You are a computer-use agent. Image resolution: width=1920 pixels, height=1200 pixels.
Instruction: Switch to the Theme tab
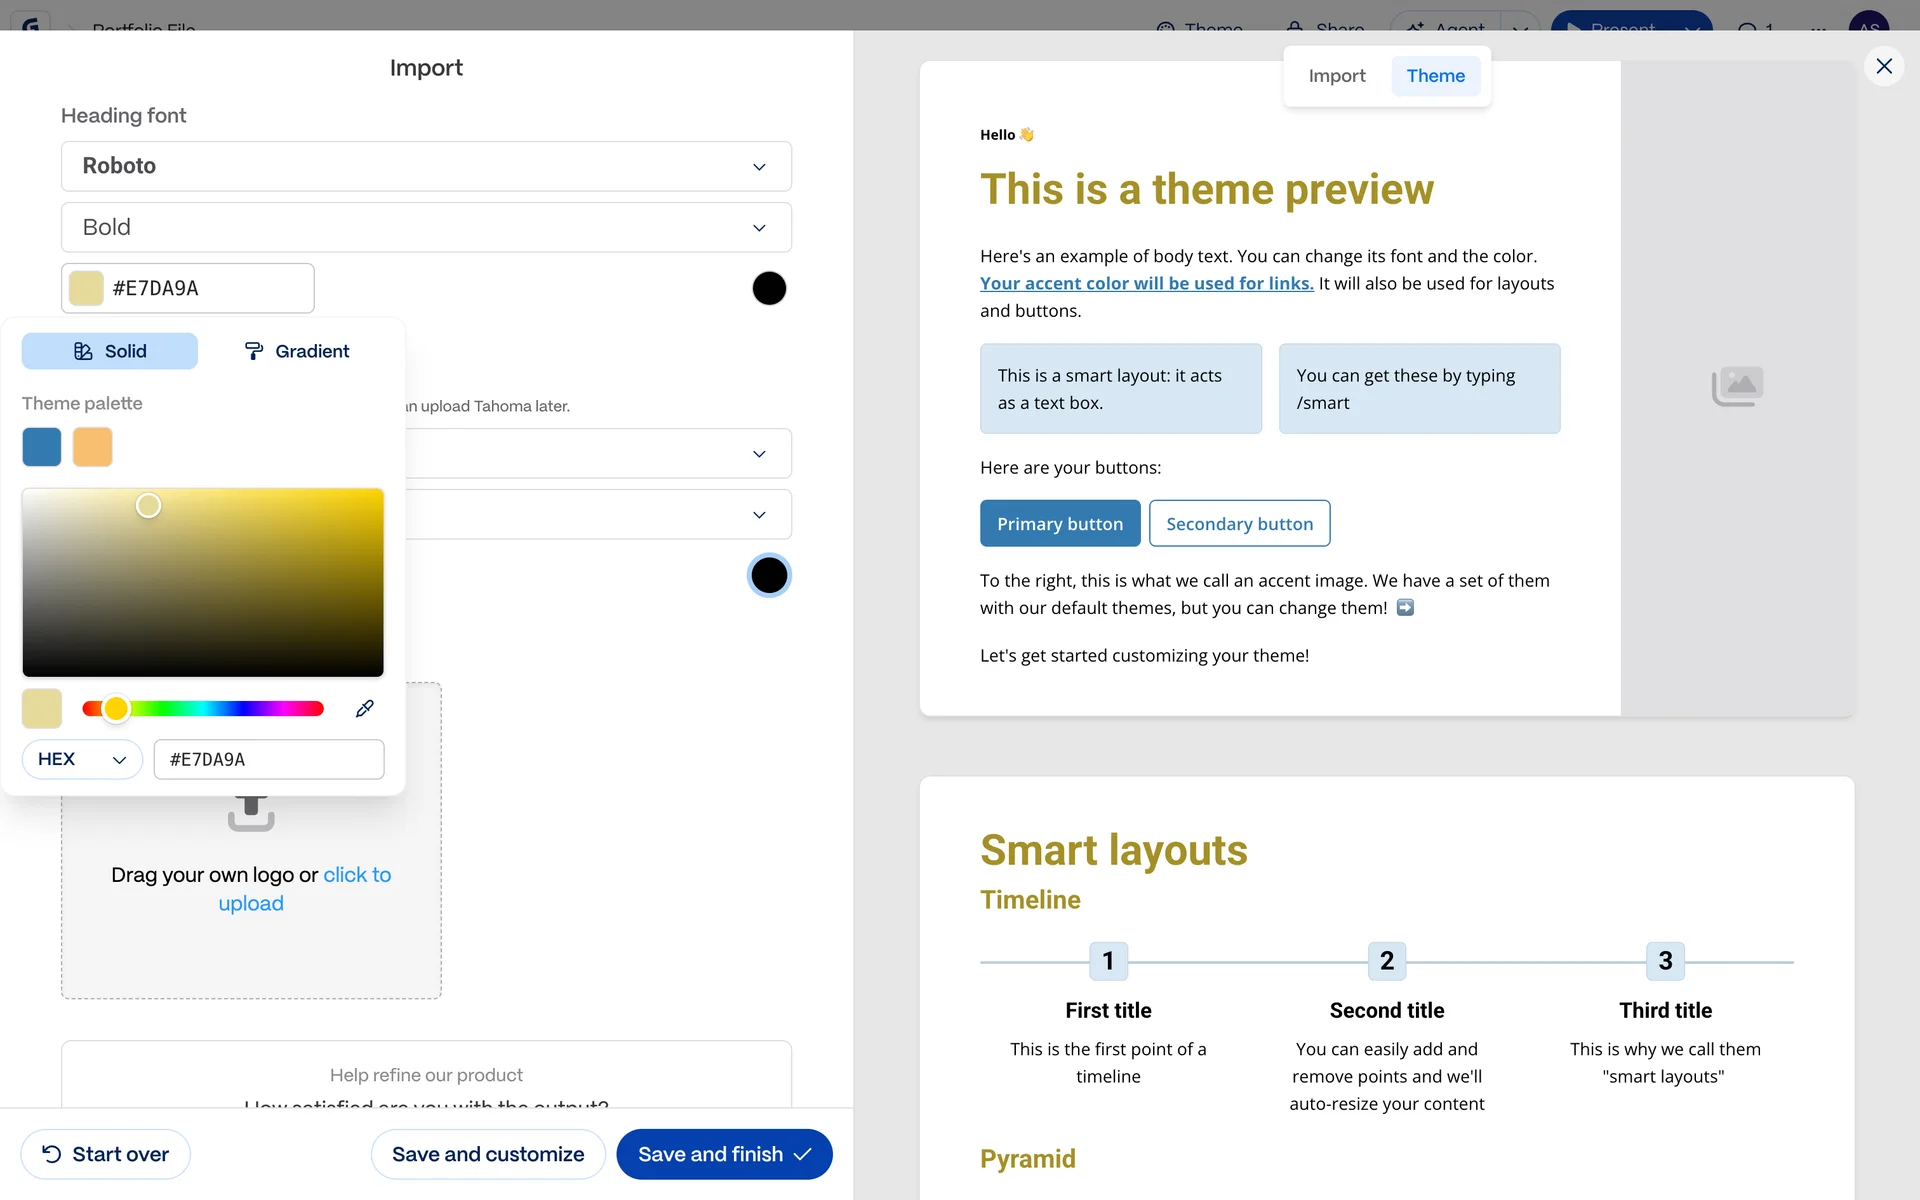1435,76
